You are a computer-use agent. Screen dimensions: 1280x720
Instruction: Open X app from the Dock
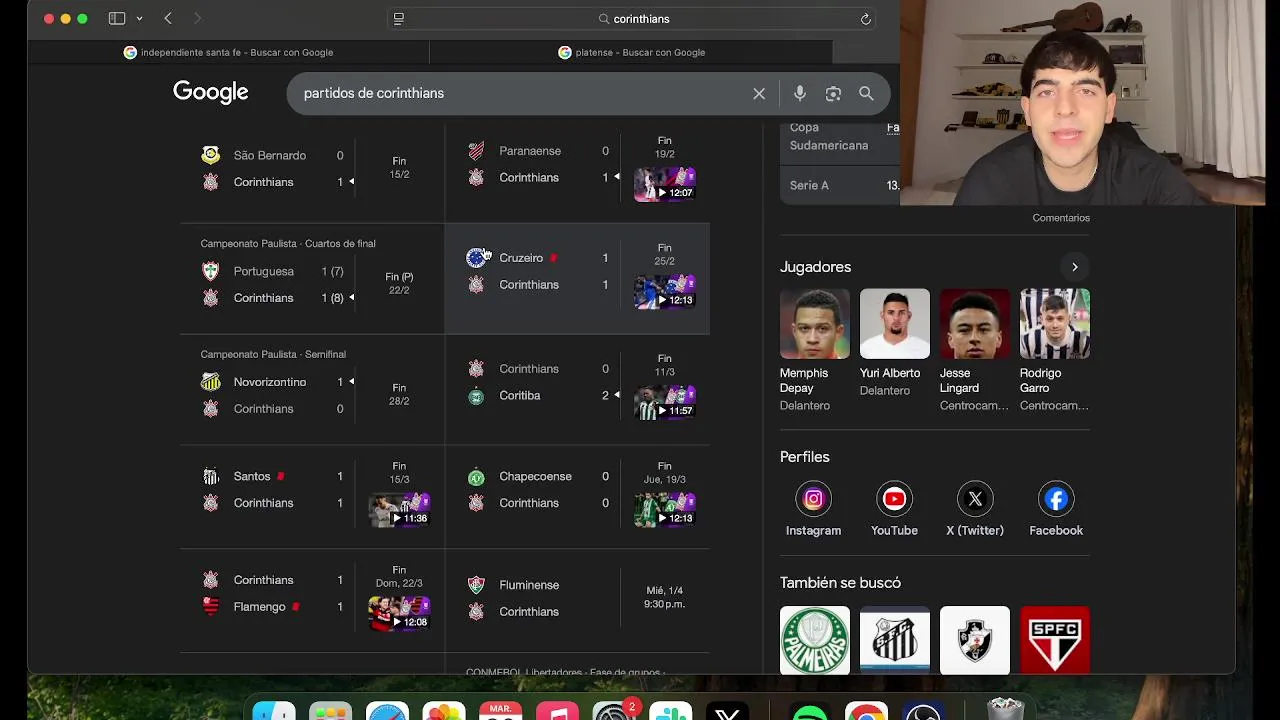pos(728,711)
